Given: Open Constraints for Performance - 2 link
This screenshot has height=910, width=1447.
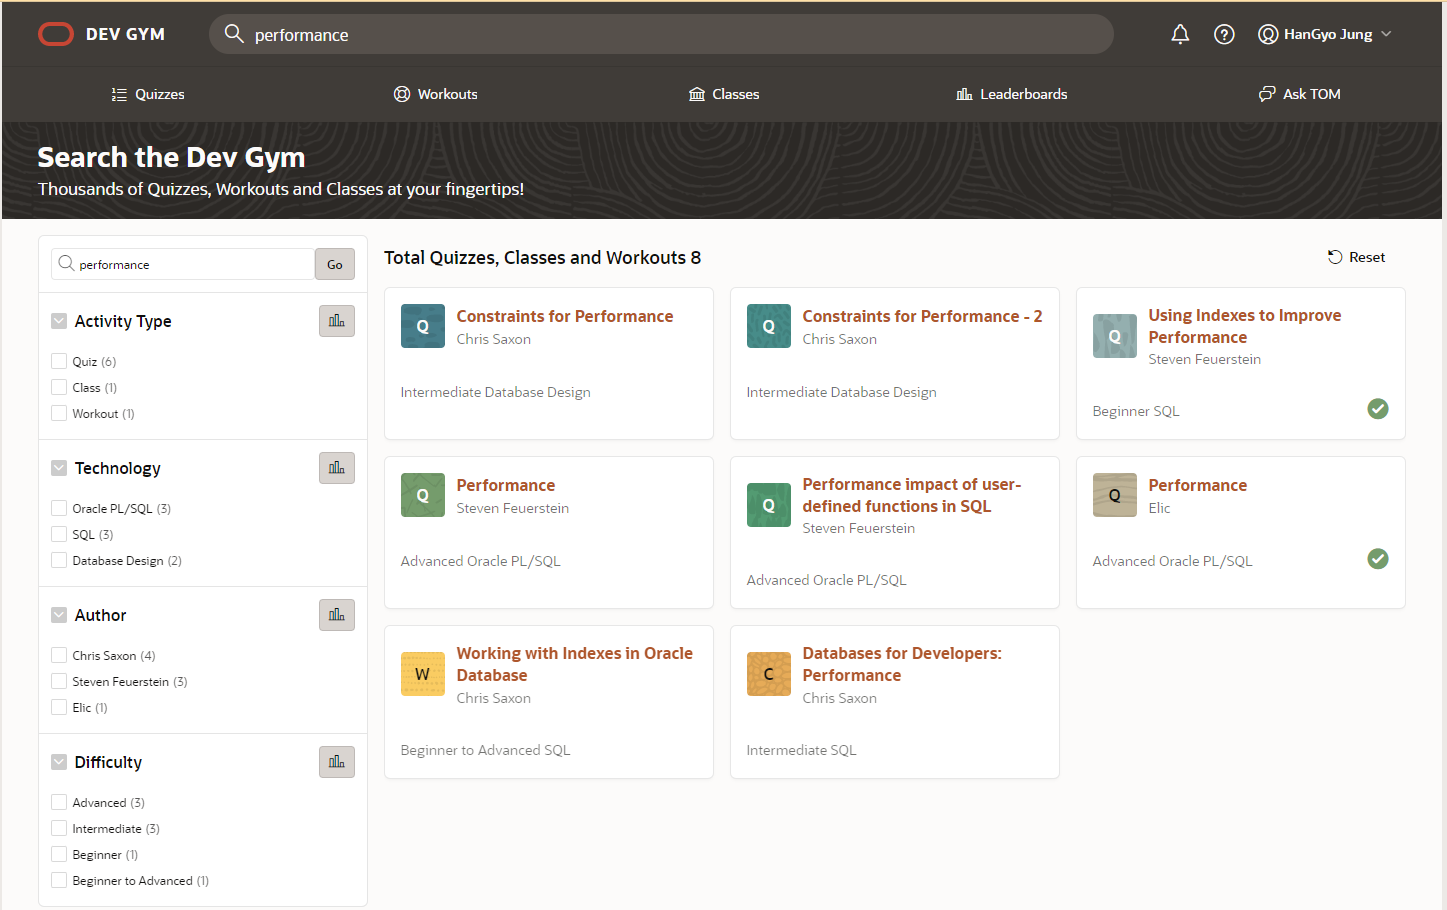Looking at the screenshot, I should pyautogui.click(x=922, y=316).
